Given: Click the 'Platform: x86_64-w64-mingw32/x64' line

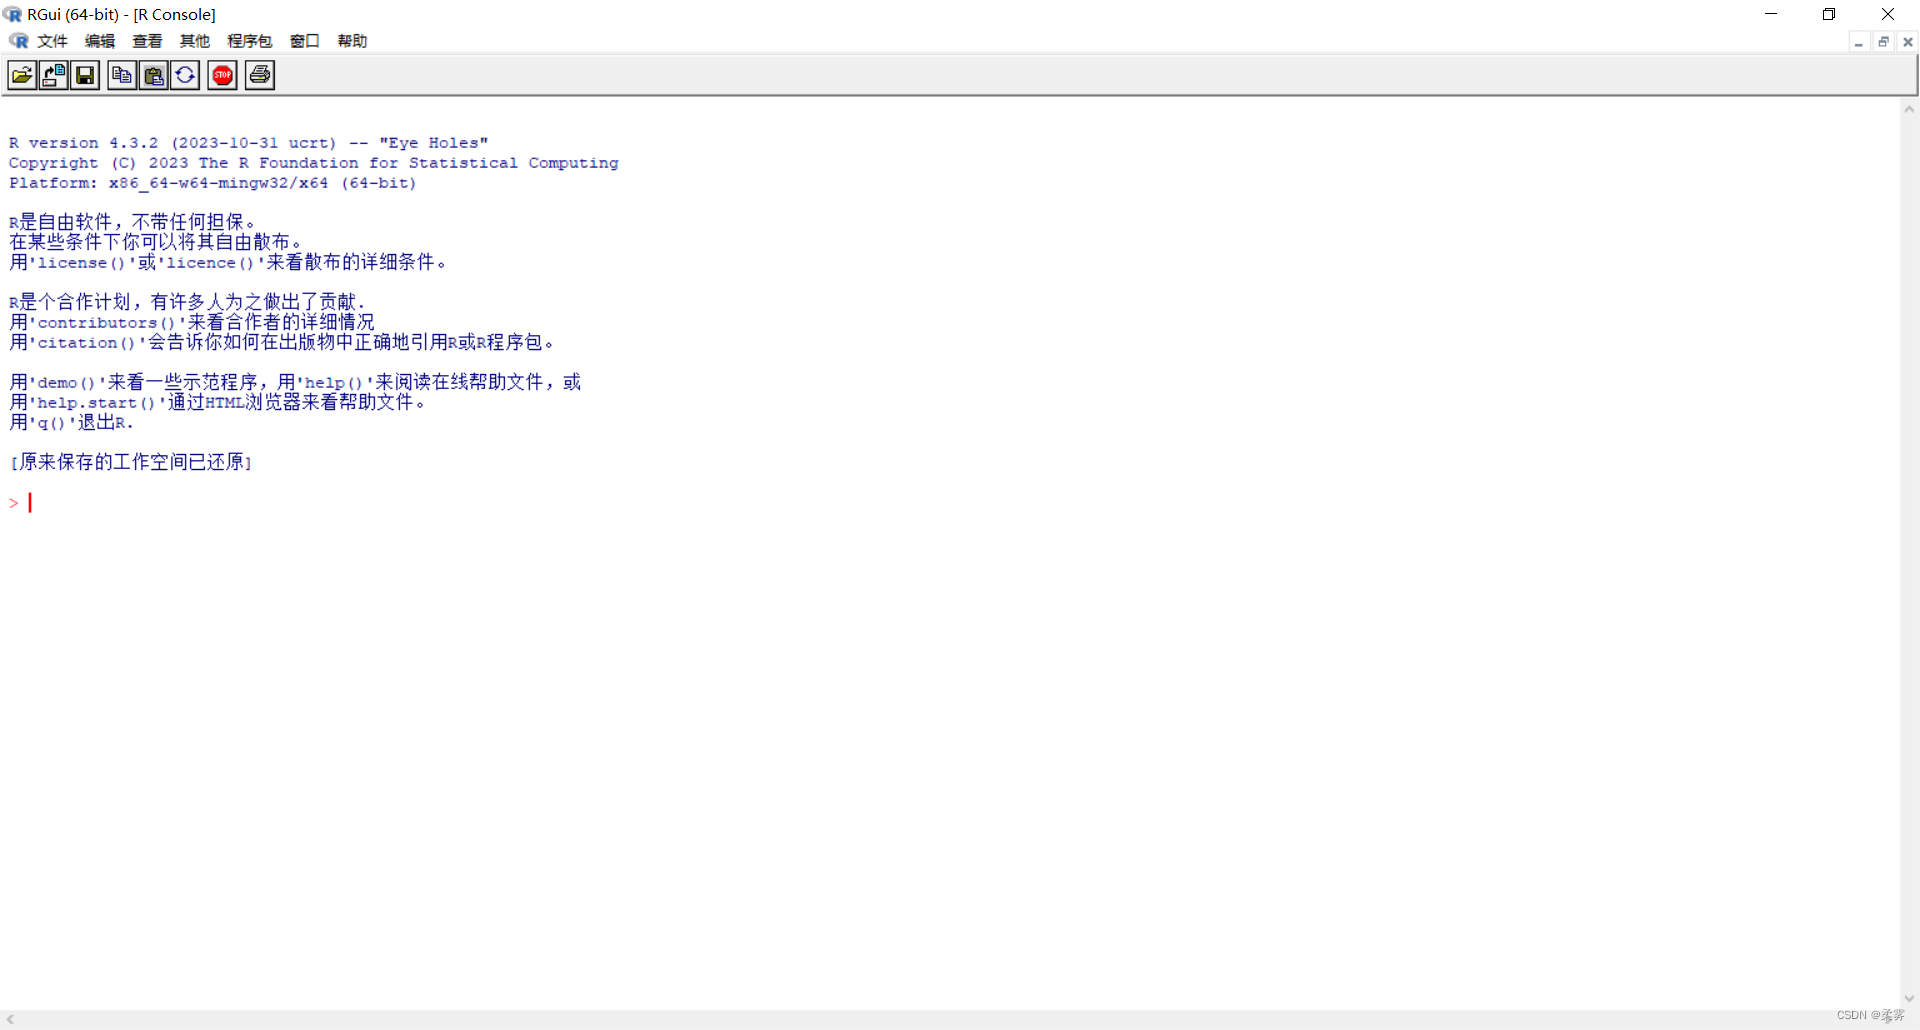Looking at the screenshot, I should coord(212,183).
